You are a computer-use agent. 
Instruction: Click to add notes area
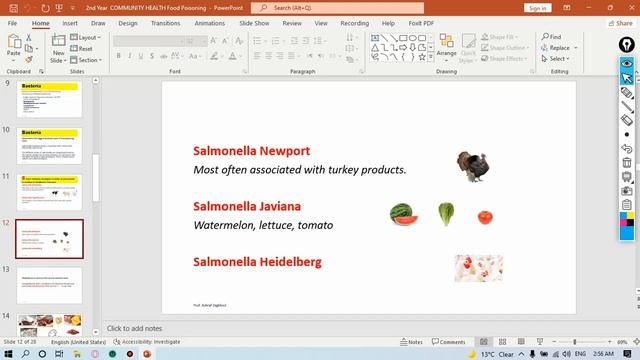point(134,328)
